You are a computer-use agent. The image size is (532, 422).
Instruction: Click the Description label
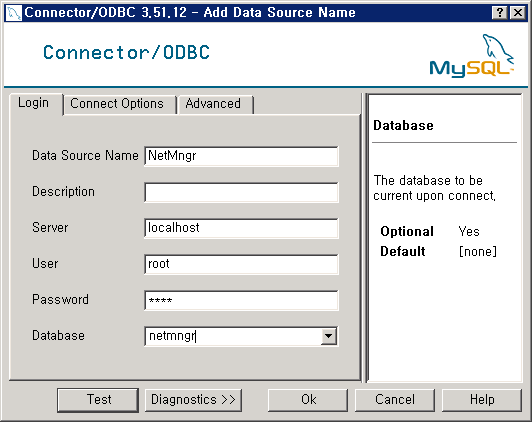click(63, 192)
